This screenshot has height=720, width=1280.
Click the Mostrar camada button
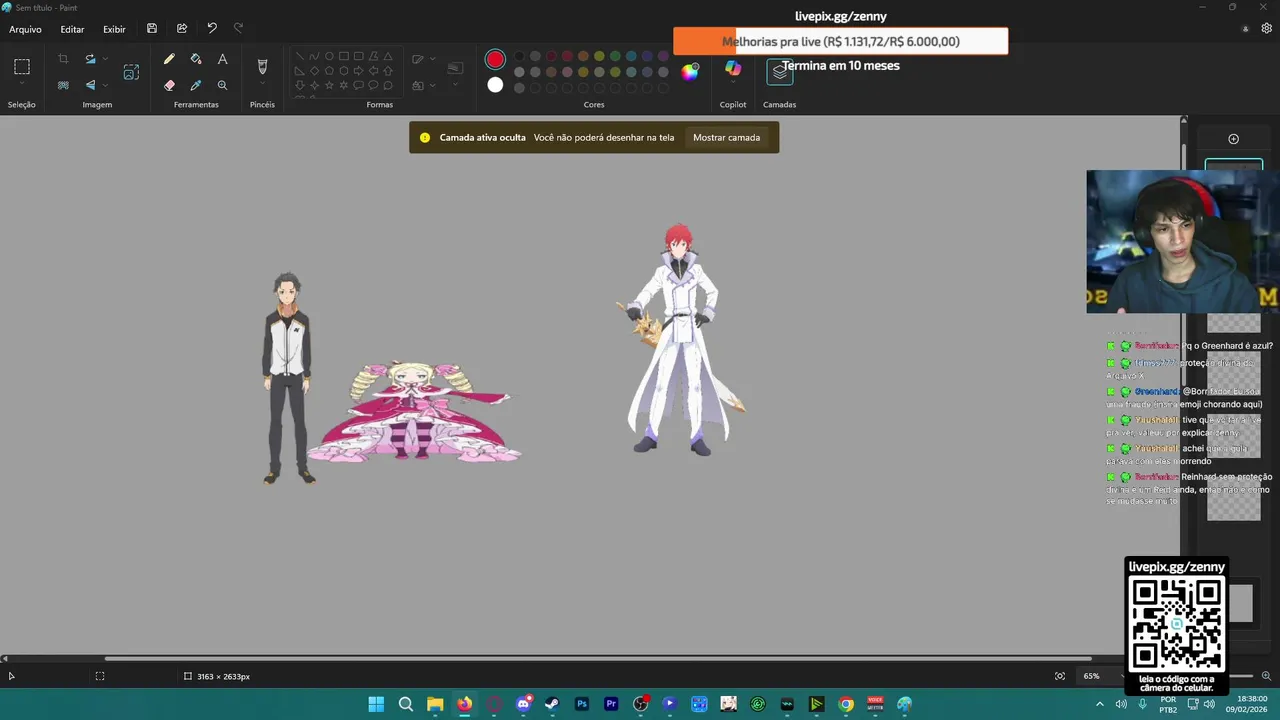click(727, 138)
